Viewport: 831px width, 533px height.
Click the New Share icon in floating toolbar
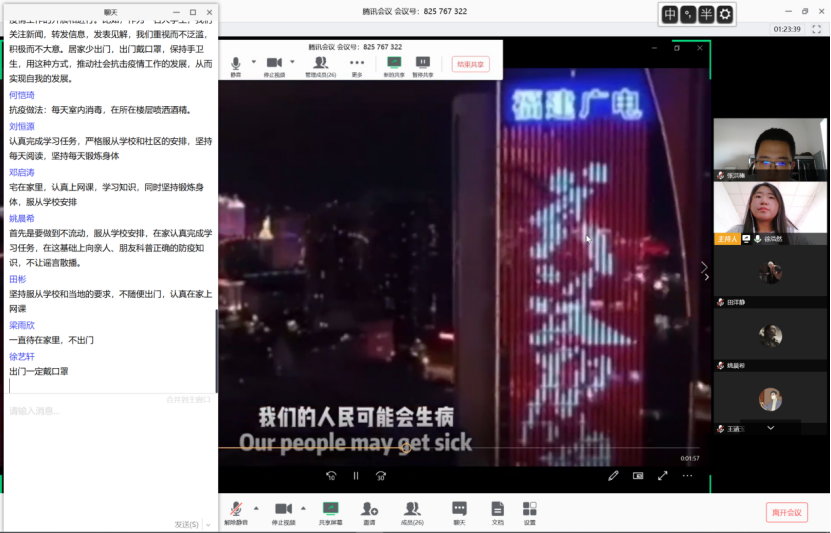point(394,65)
